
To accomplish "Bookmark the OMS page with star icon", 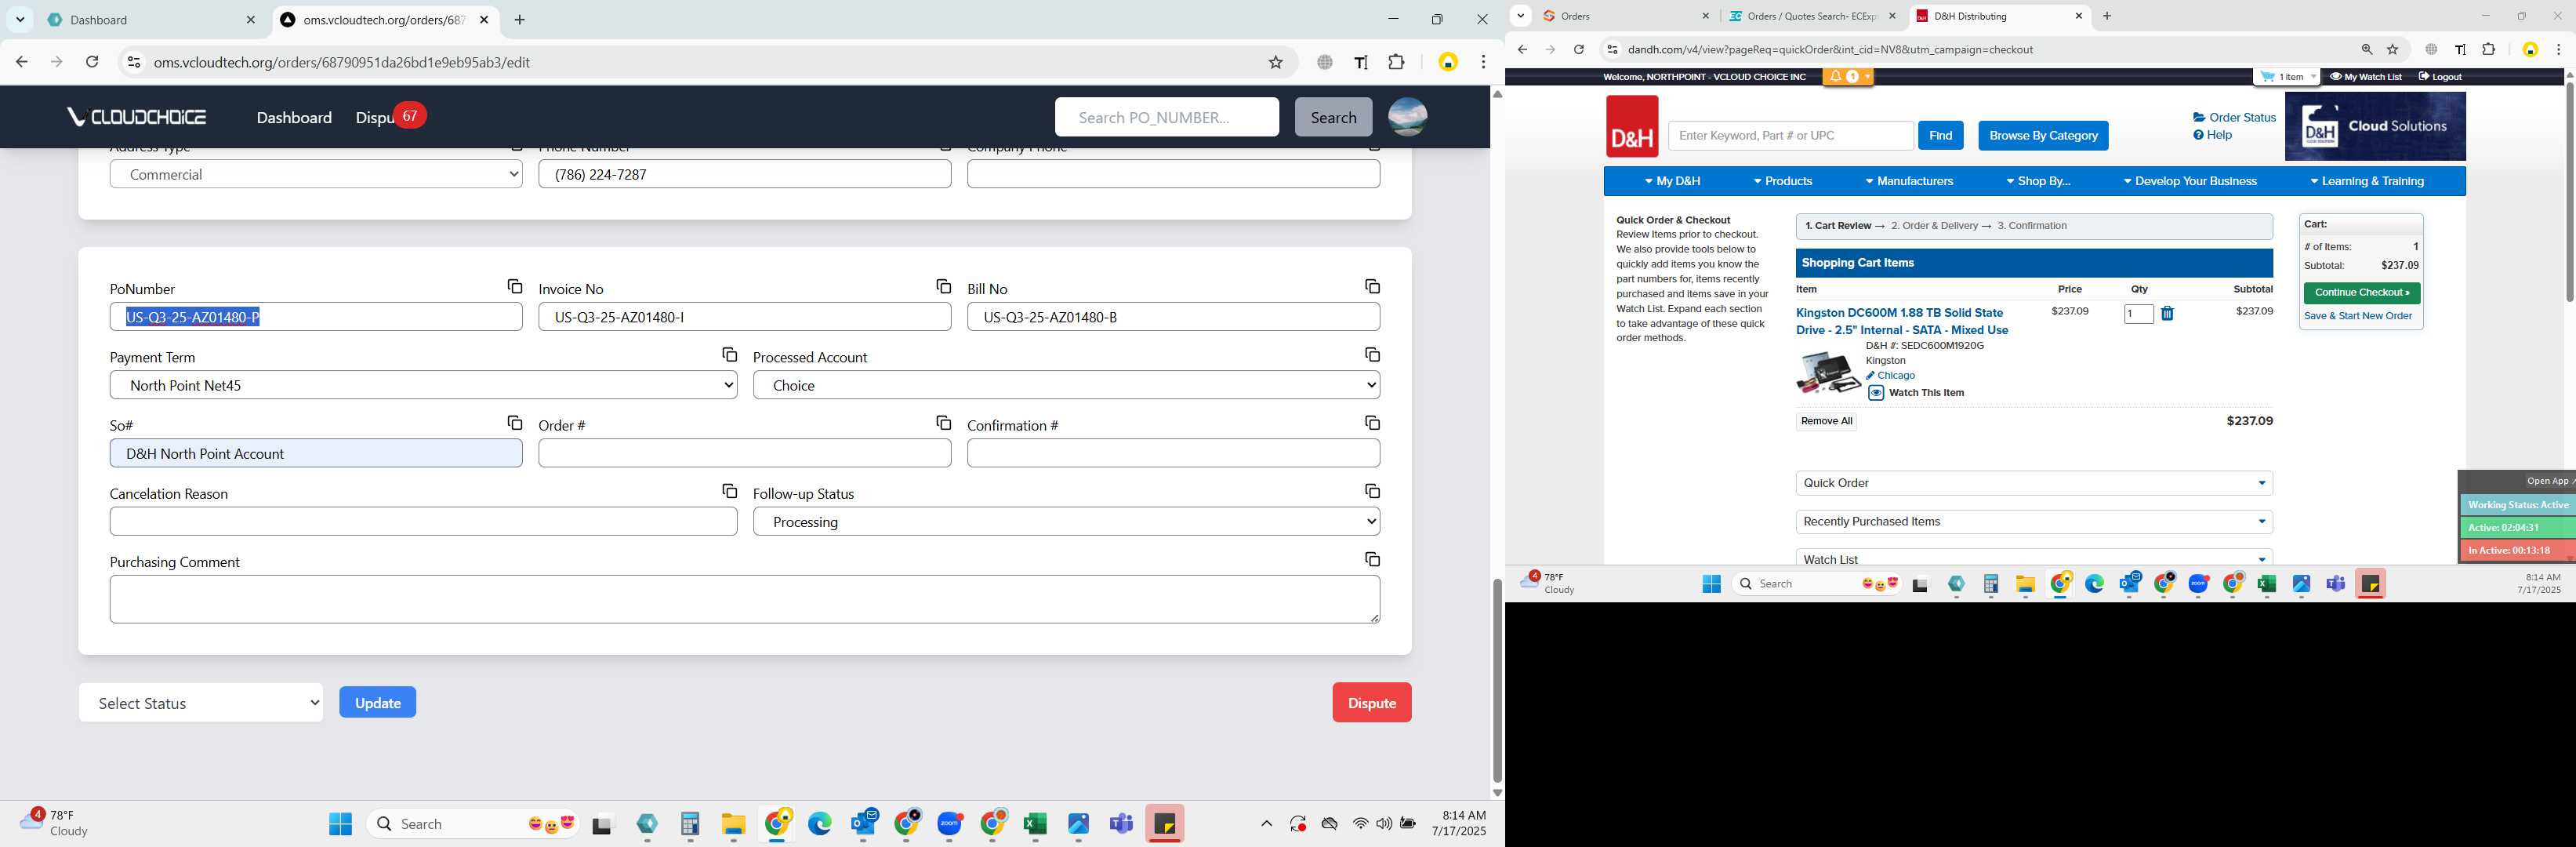I will pos(1275,62).
